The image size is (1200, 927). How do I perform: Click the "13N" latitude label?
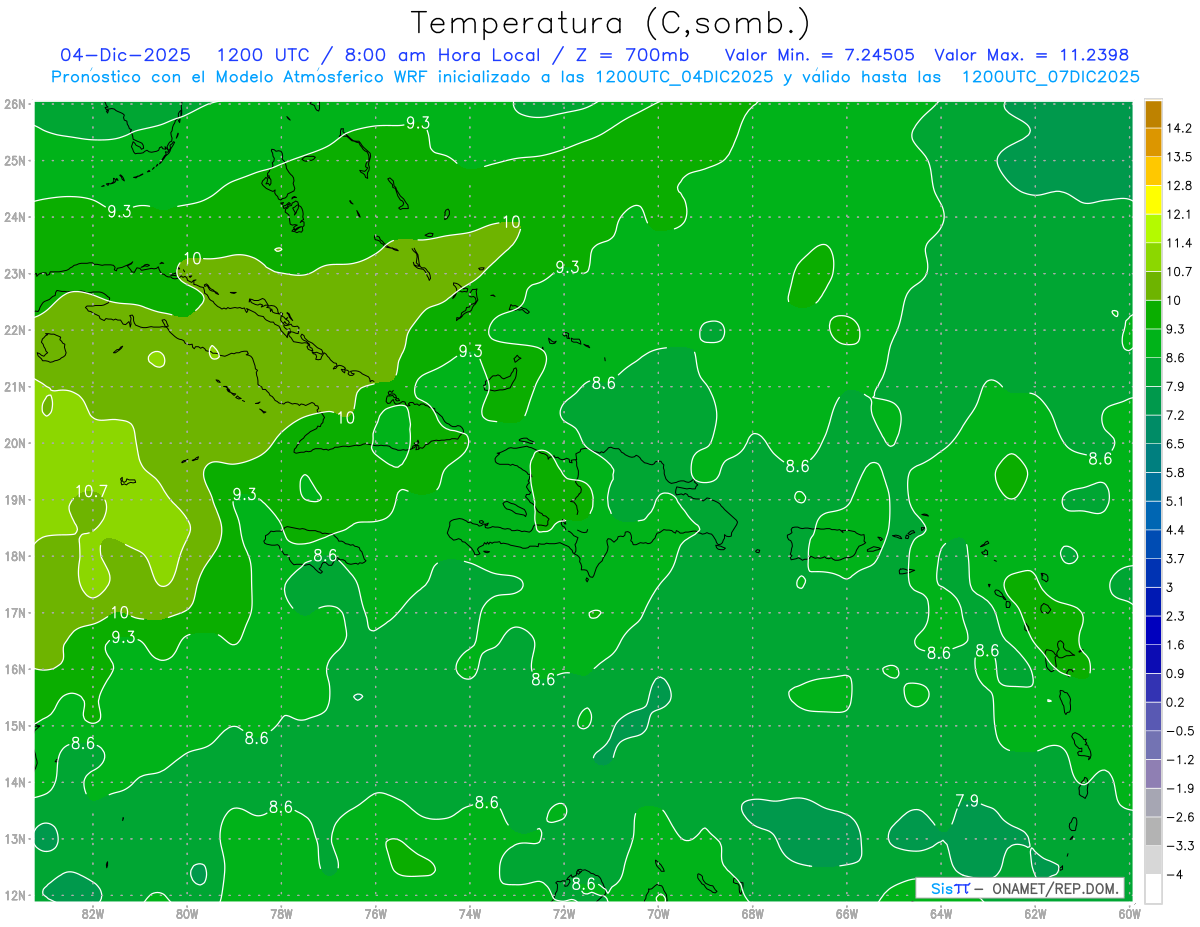[x=14, y=838]
